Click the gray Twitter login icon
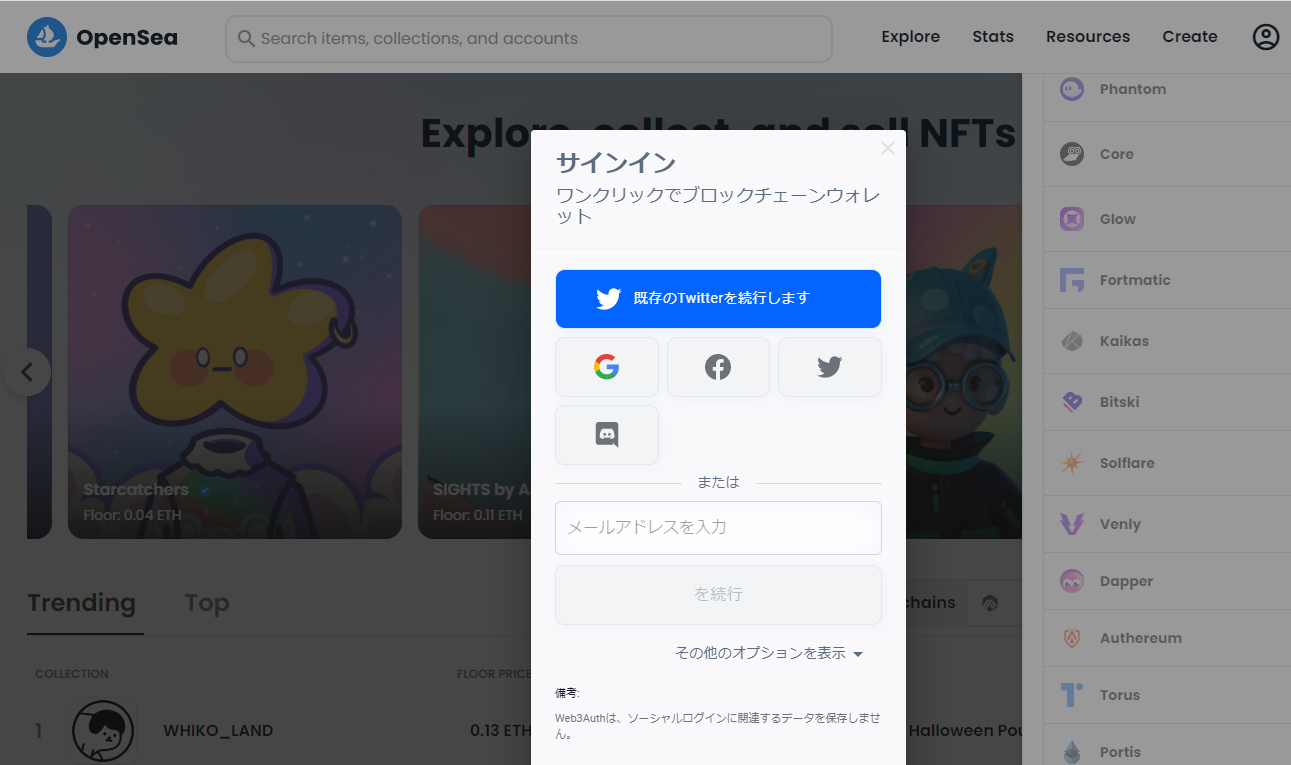 tap(829, 367)
